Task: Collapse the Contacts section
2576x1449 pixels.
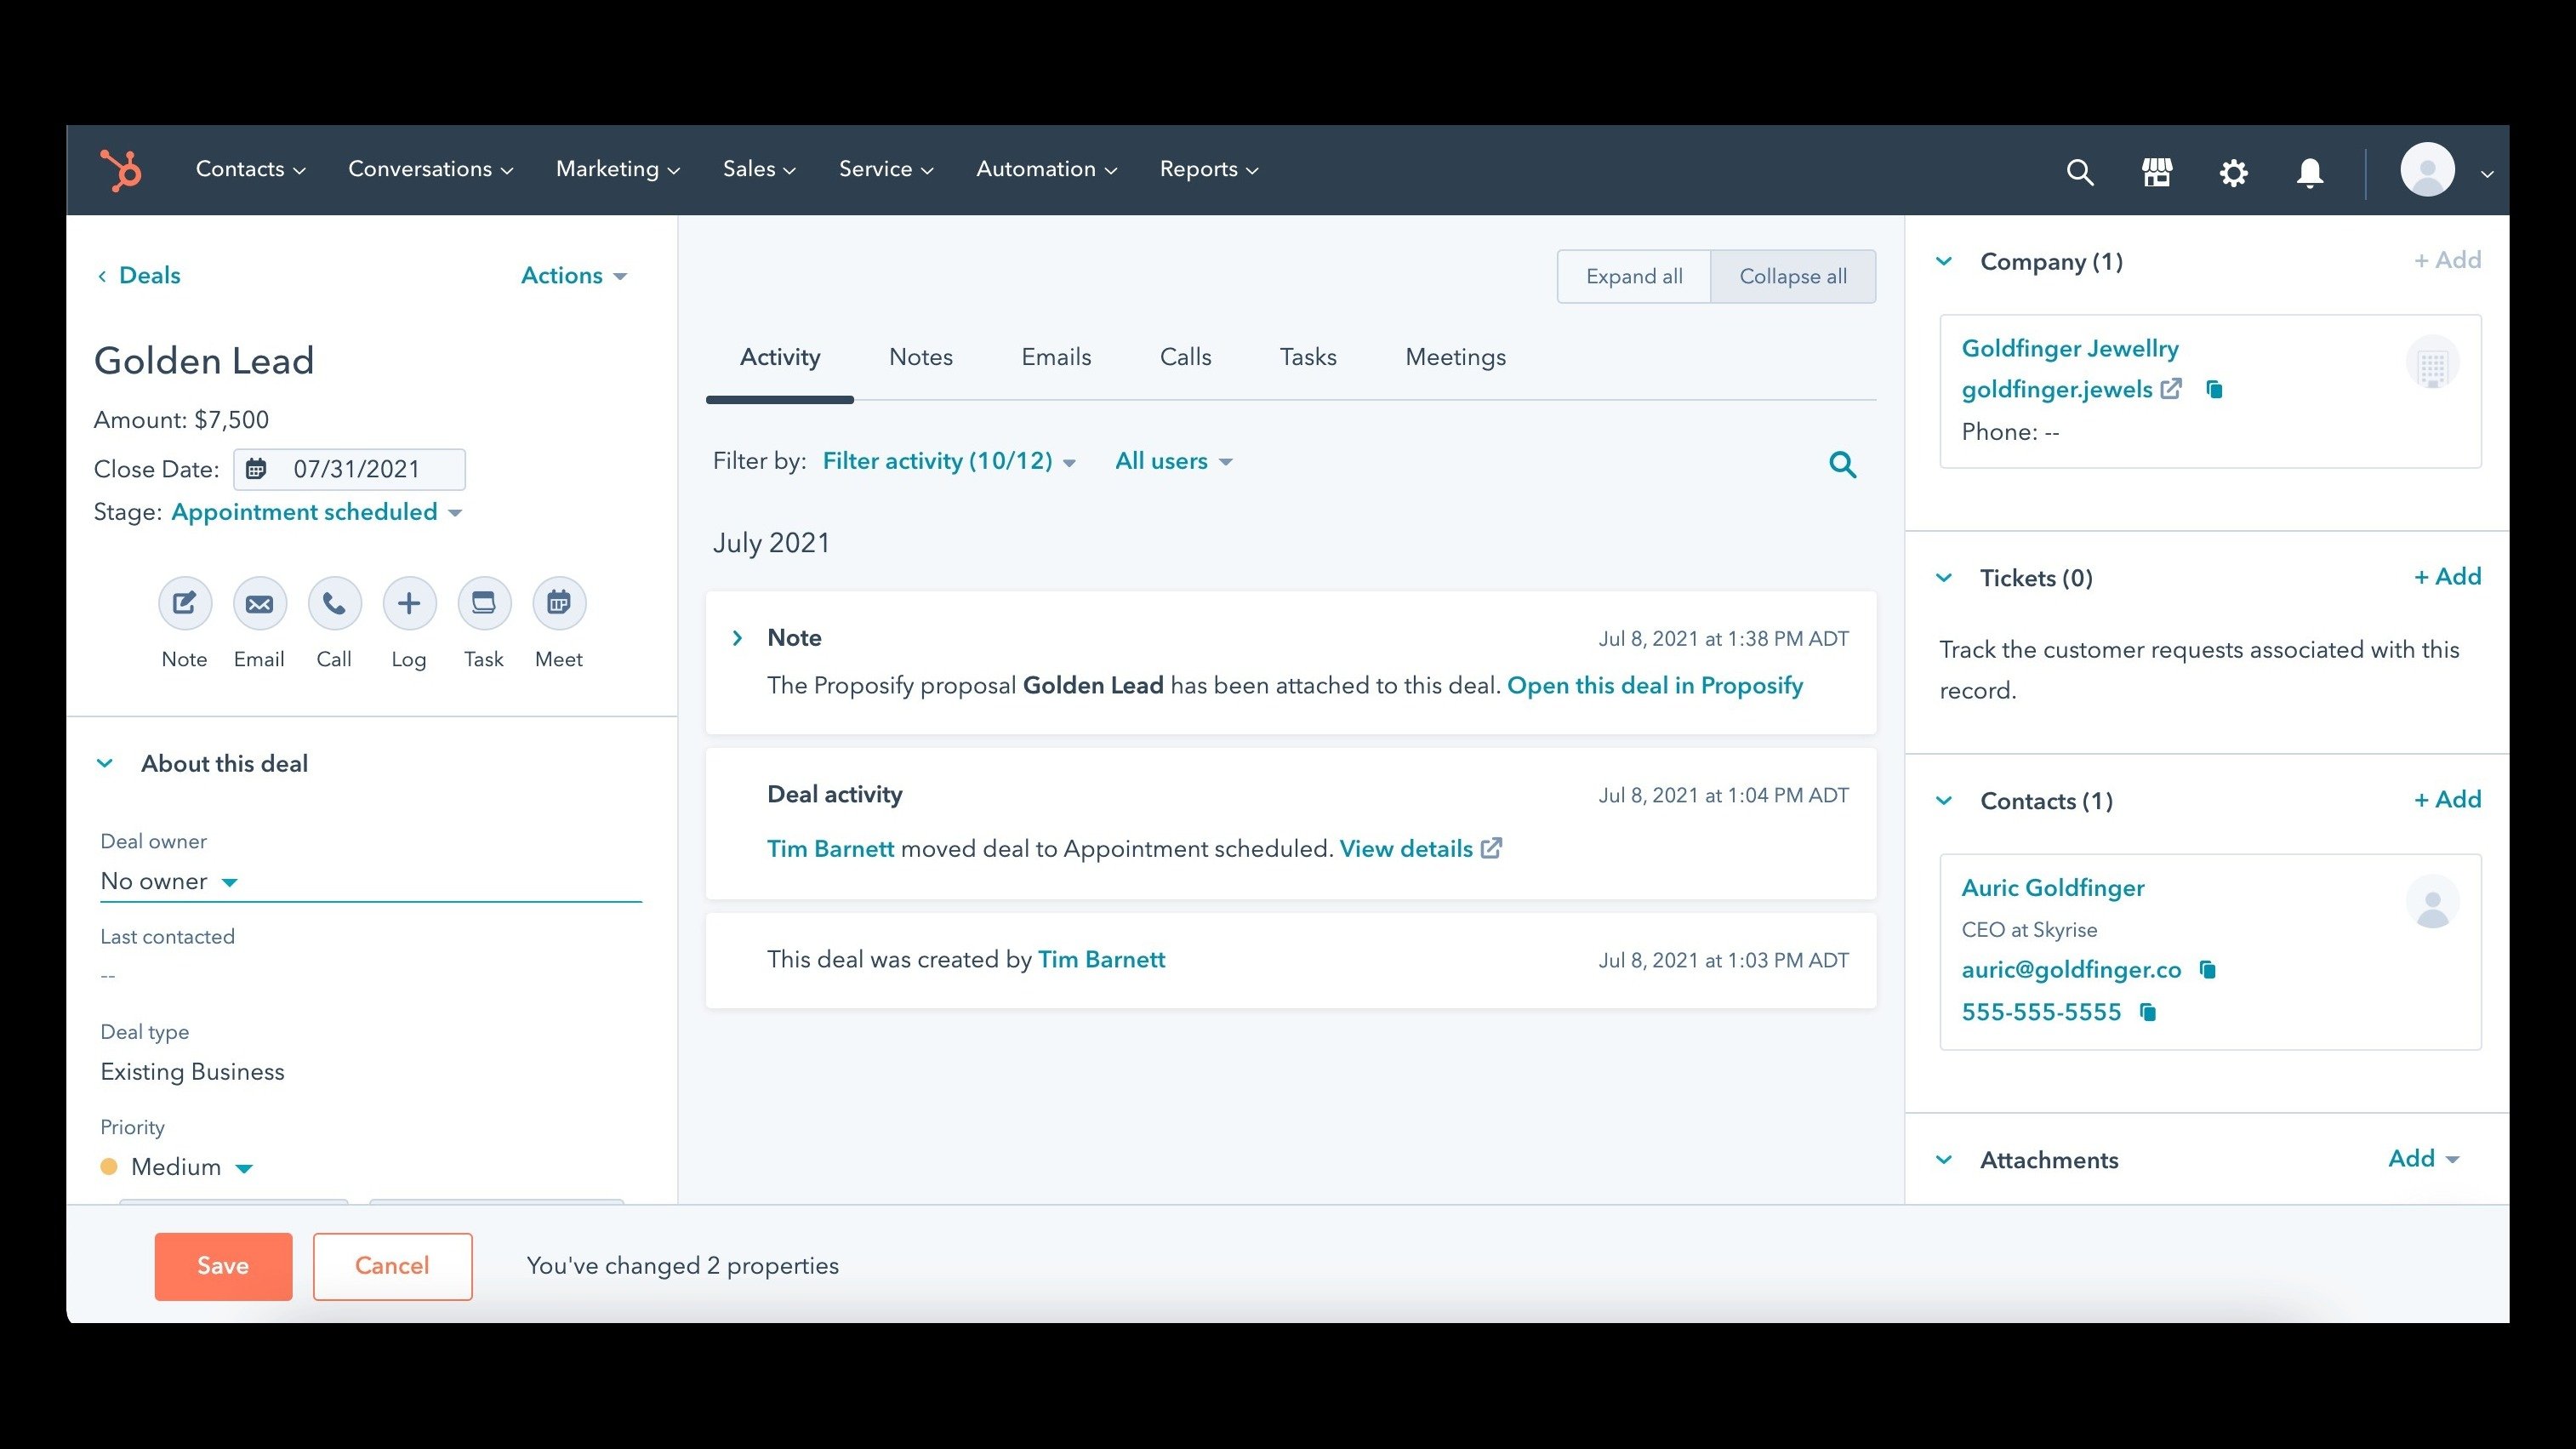Action: click(1945, 800)
